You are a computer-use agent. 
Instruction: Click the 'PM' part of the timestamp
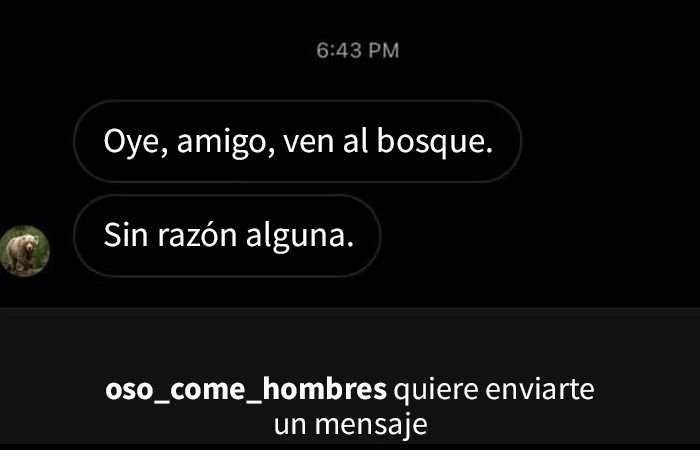click(384, 50)
